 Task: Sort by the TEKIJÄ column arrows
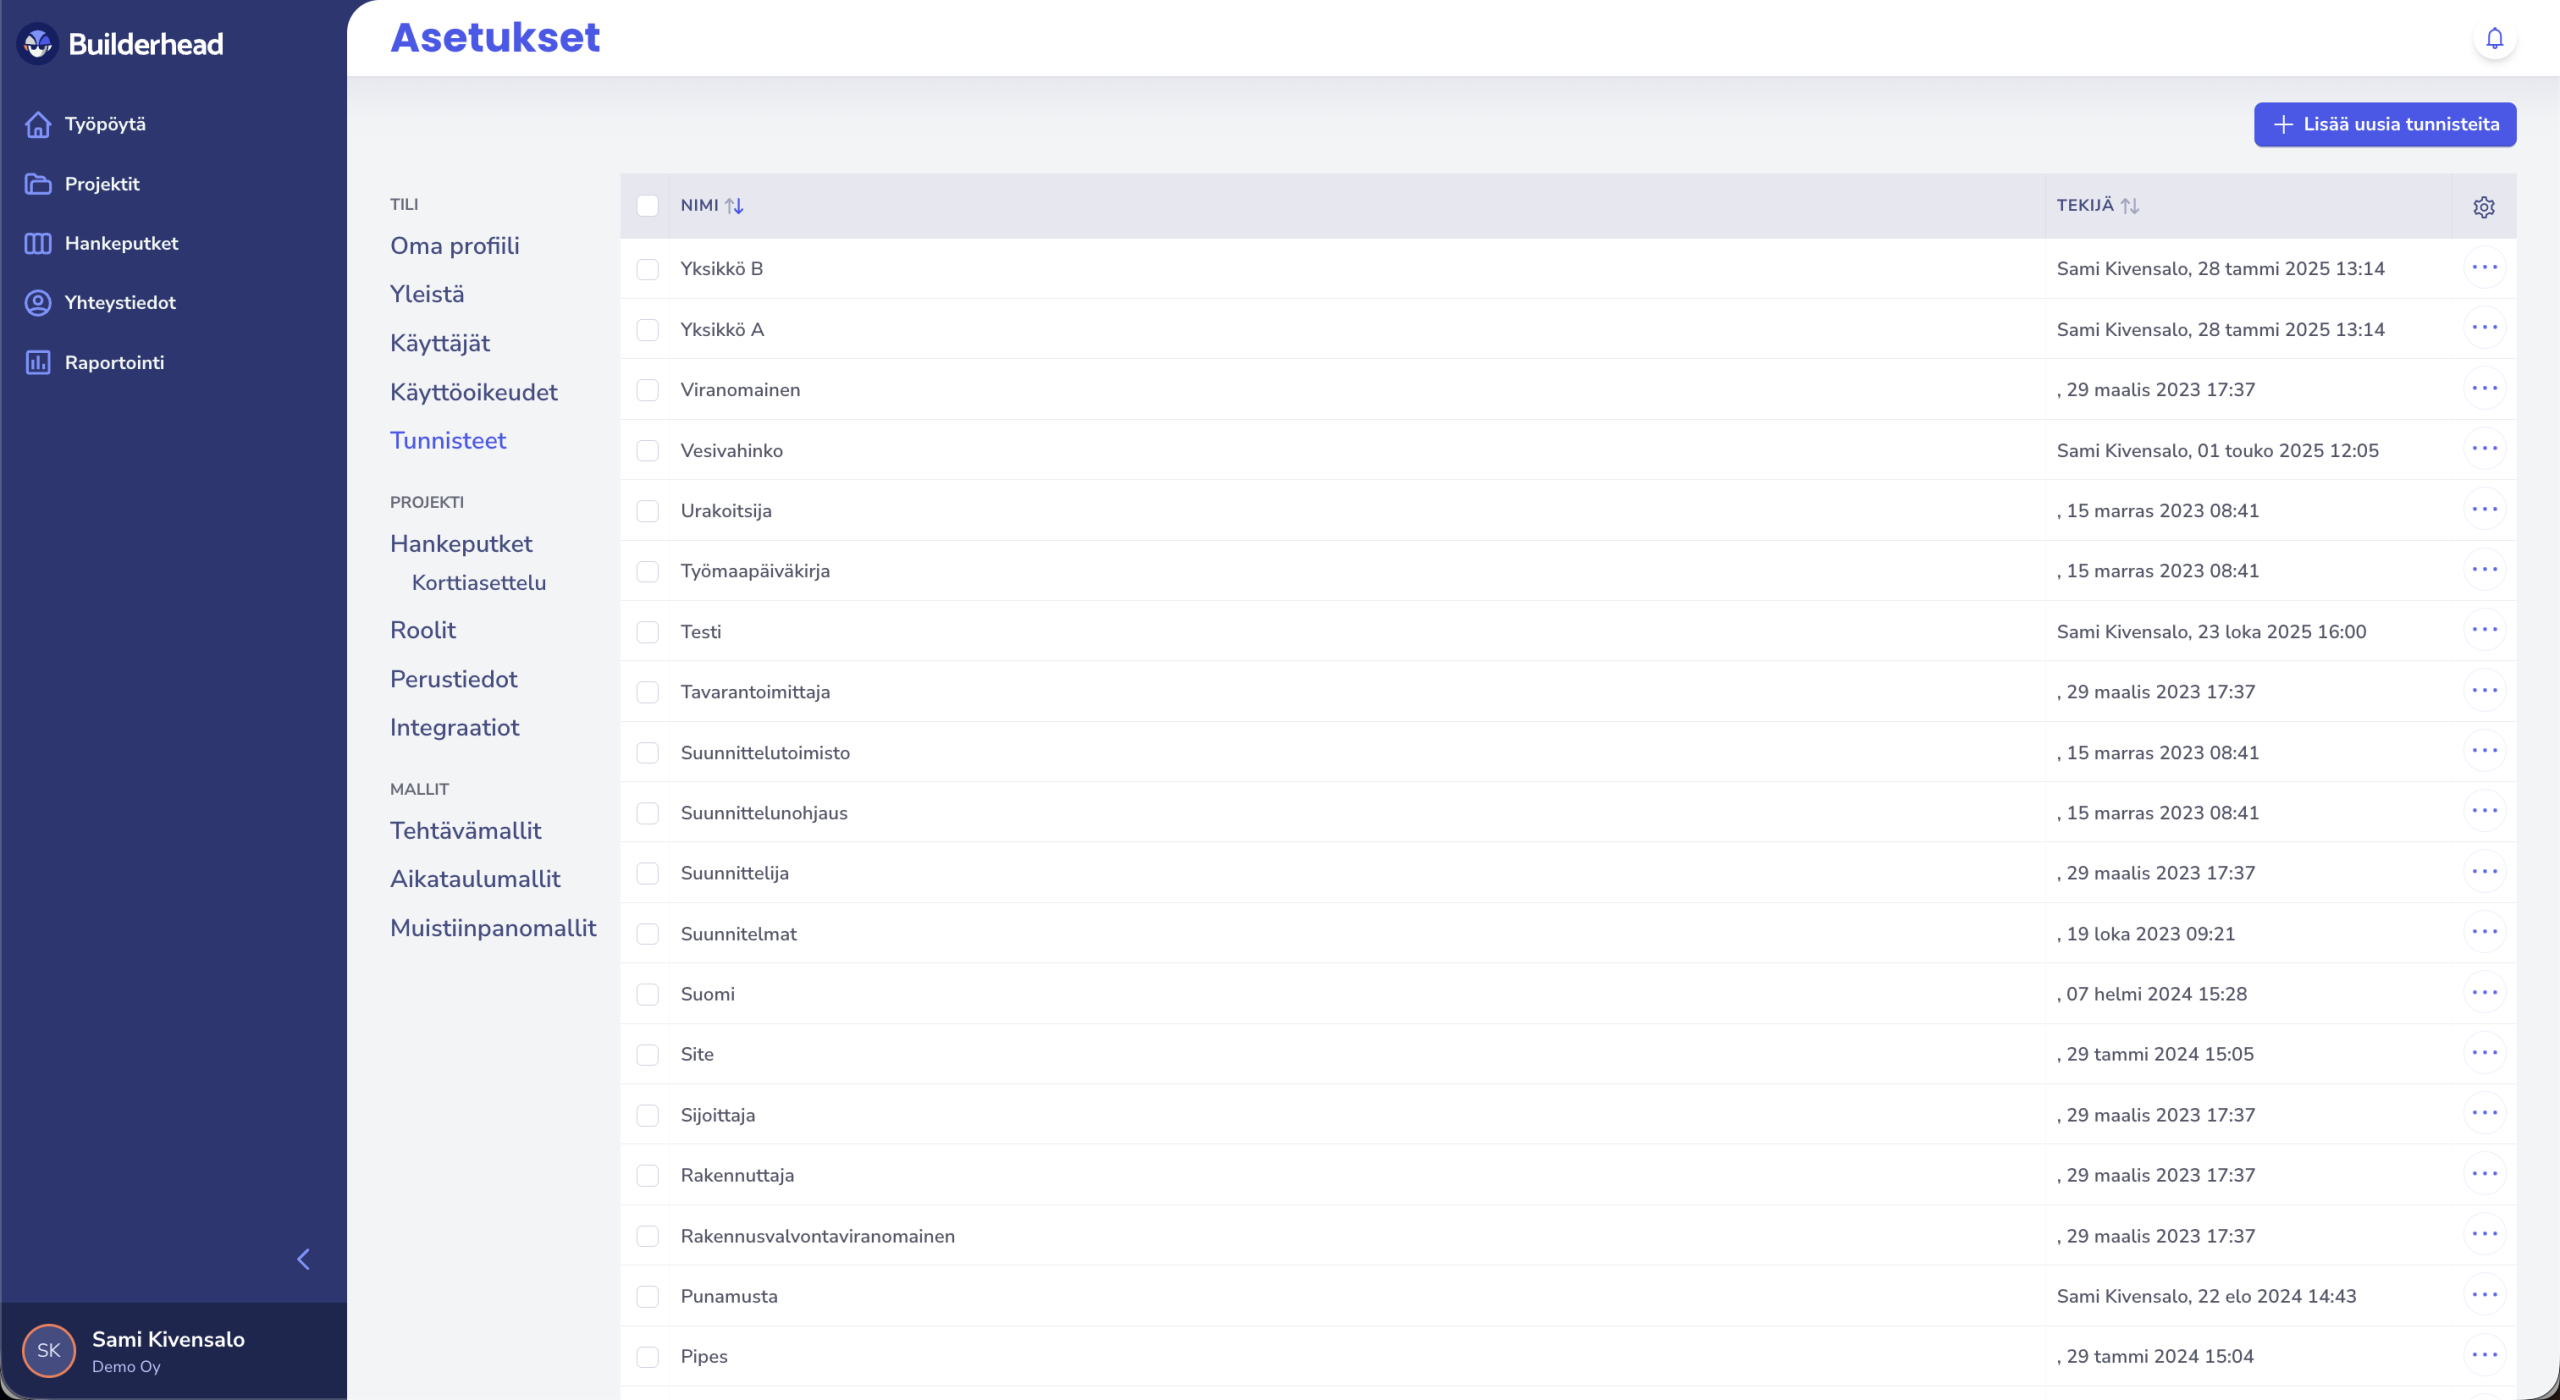point(2129,206)
